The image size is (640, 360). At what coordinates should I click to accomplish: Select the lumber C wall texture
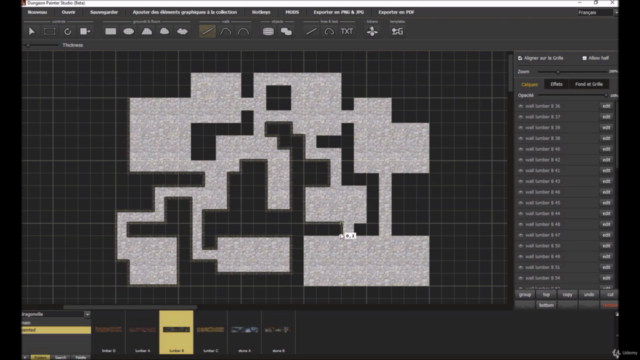click(211, 332)
